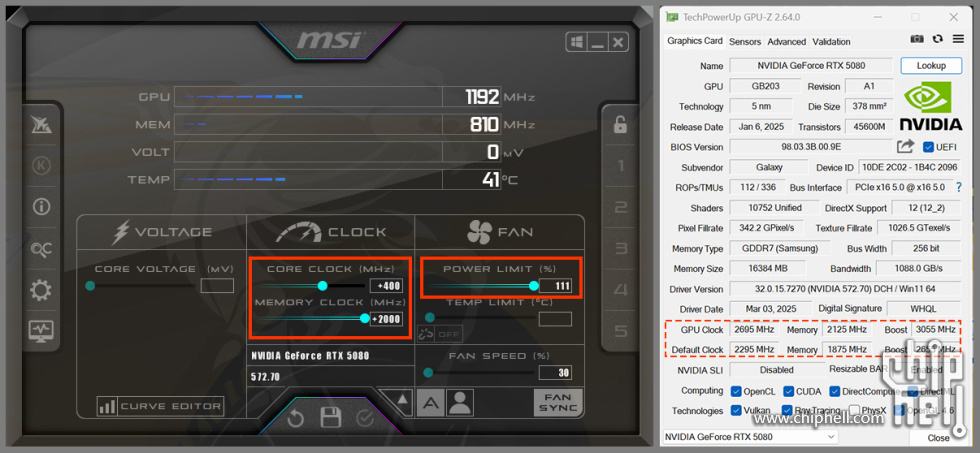Click the GPU Clock 2695 MHz field
This screenshot has width=980, height=453.
pyautogui.click(x=754, y=329)
